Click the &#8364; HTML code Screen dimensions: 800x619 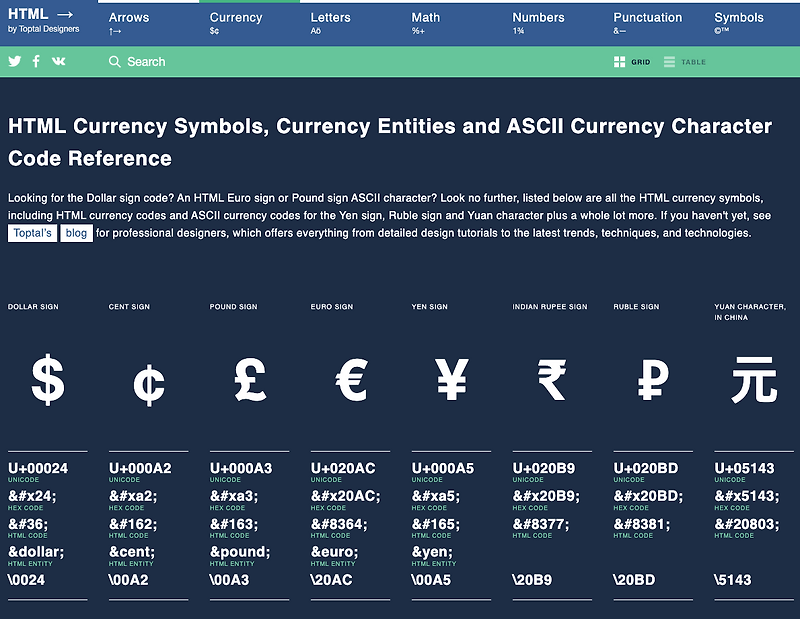tap(339, 524)
